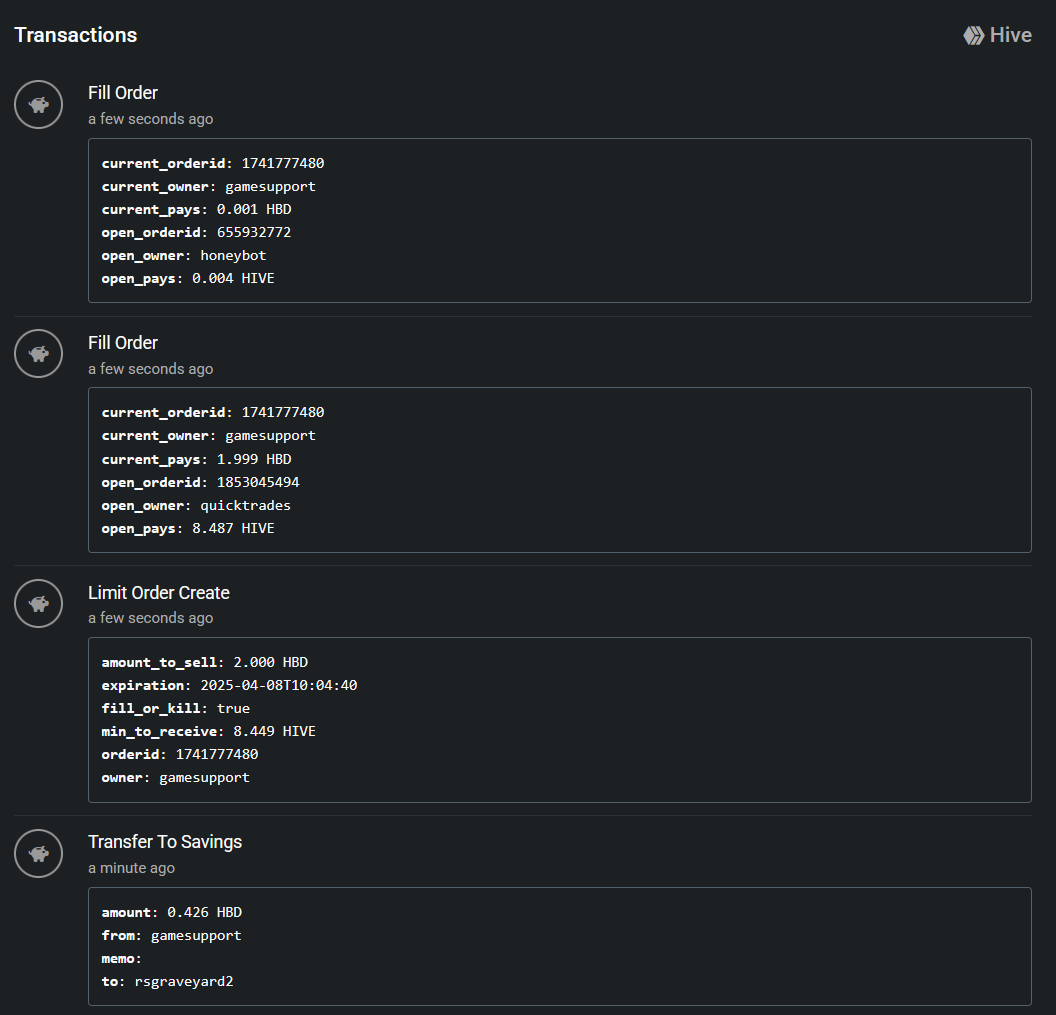This screenshot has width=1056, height=1015.
Task: Click timestamp under first Fill Order
Action: 150,119
